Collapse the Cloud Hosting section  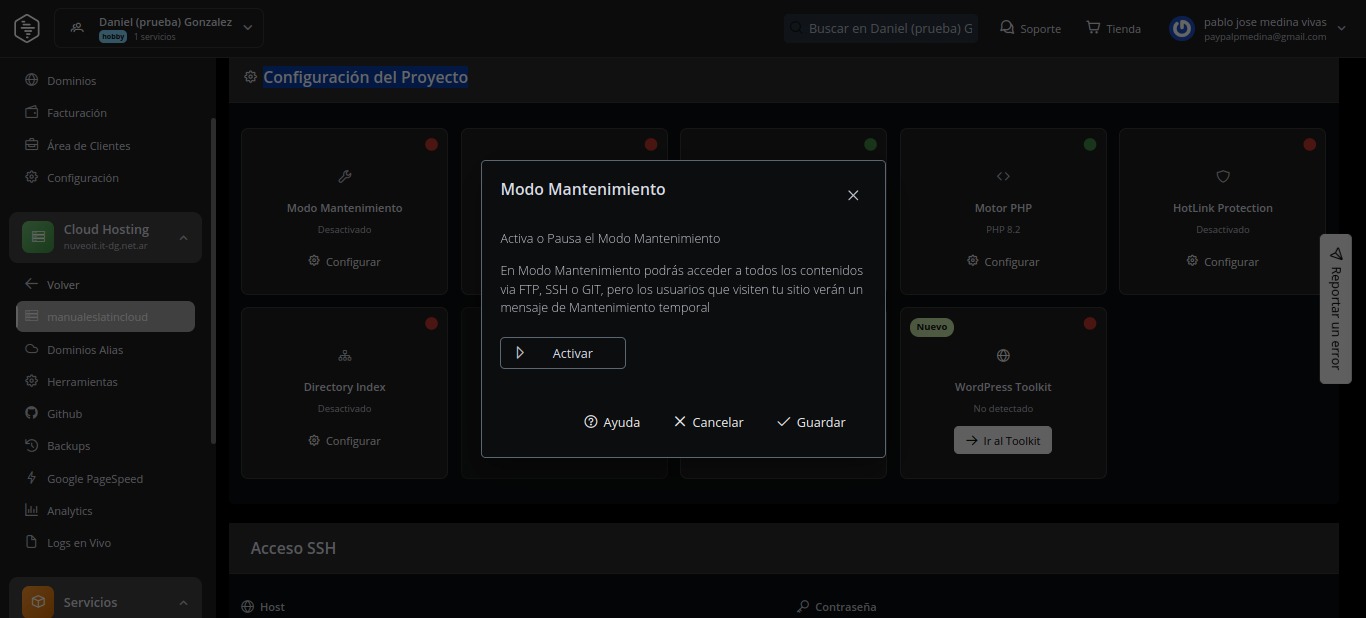click(183, 237)
